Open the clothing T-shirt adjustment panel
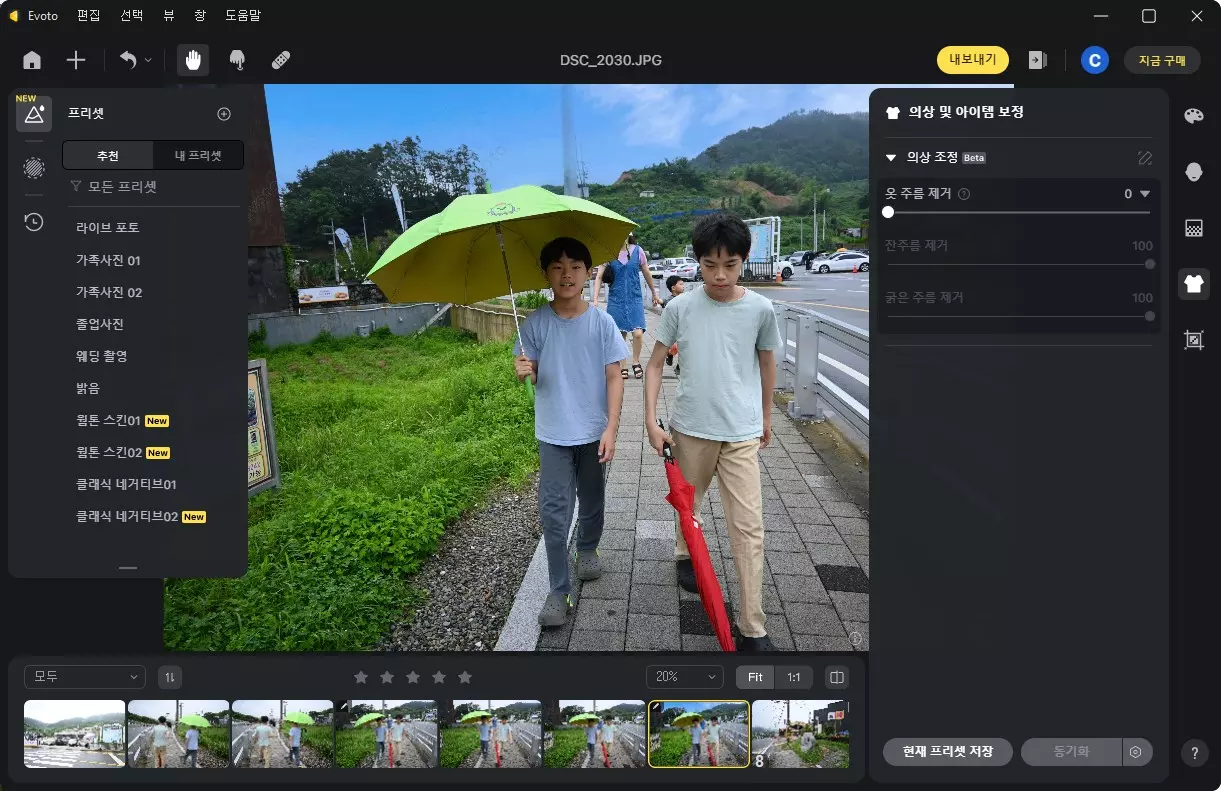Screen dimensions: 1221x791 [1193, 283]
